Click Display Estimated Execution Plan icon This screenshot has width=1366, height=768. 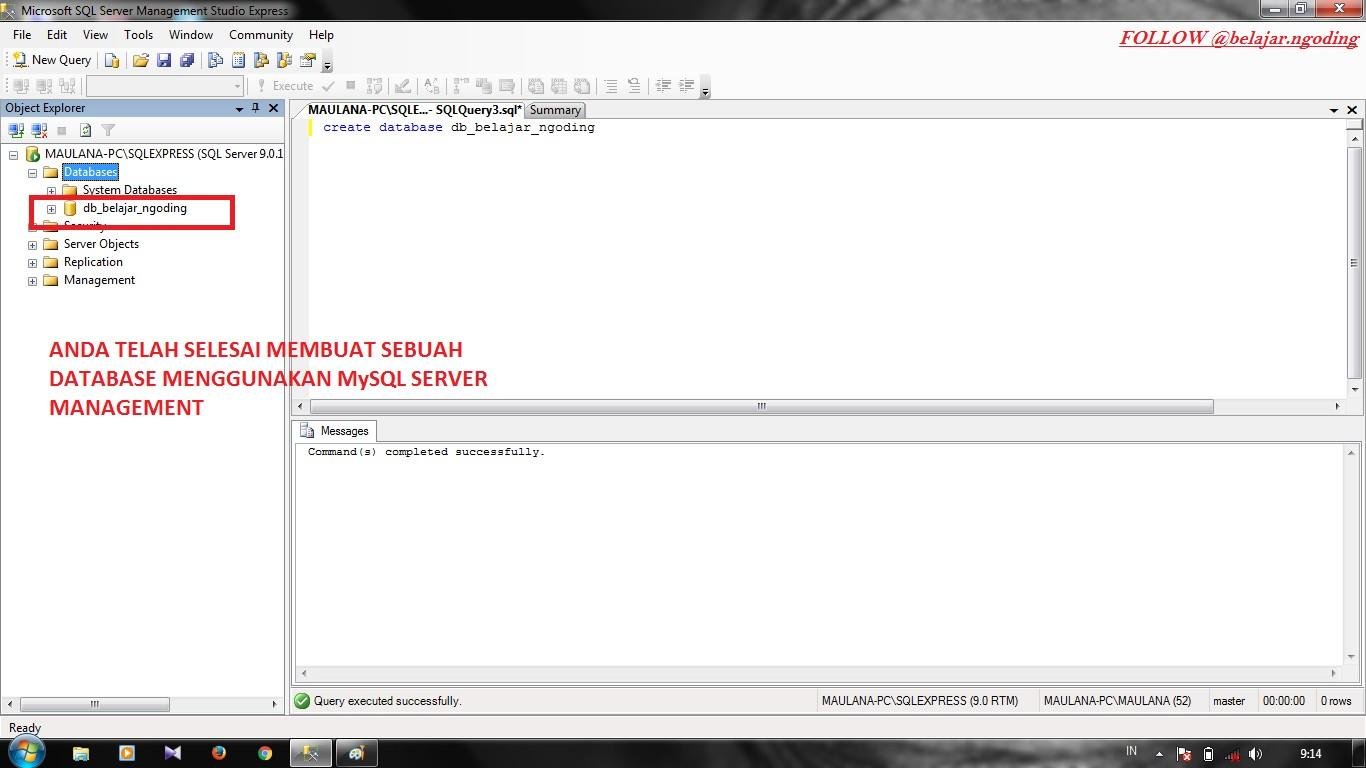point(375,86)
